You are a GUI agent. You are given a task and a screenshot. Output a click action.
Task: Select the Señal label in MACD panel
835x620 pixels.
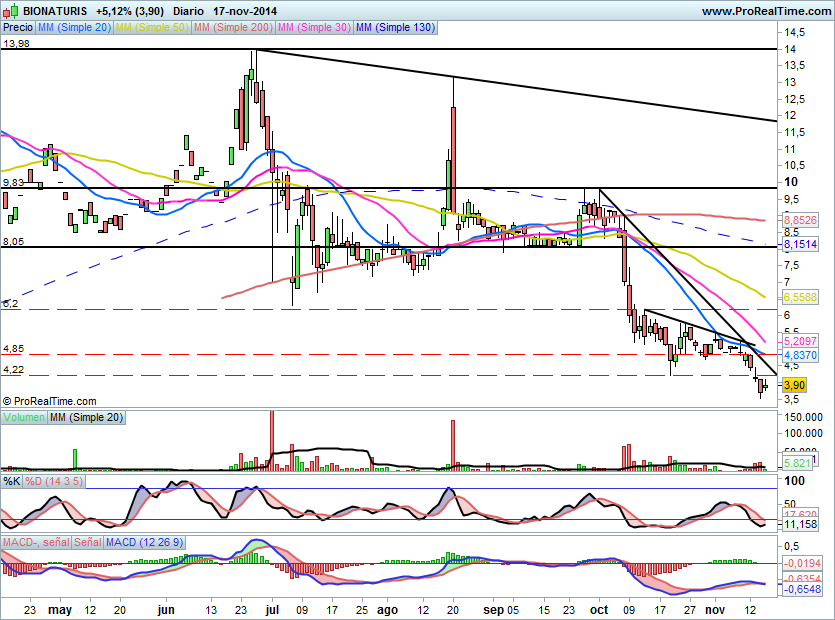[88, 542]
